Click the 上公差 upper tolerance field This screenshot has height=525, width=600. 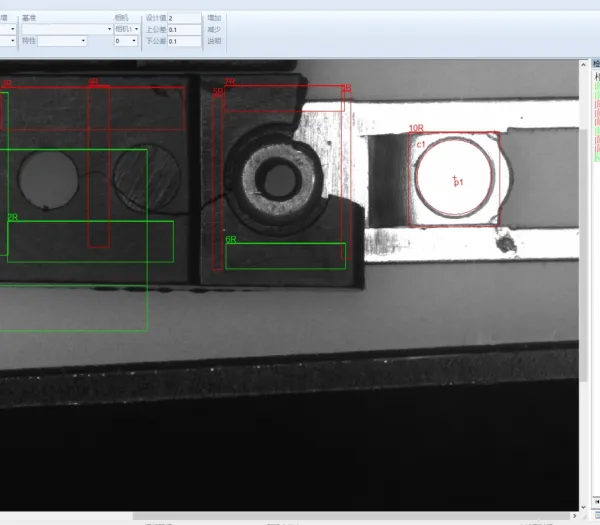click(x=184, y=29)
